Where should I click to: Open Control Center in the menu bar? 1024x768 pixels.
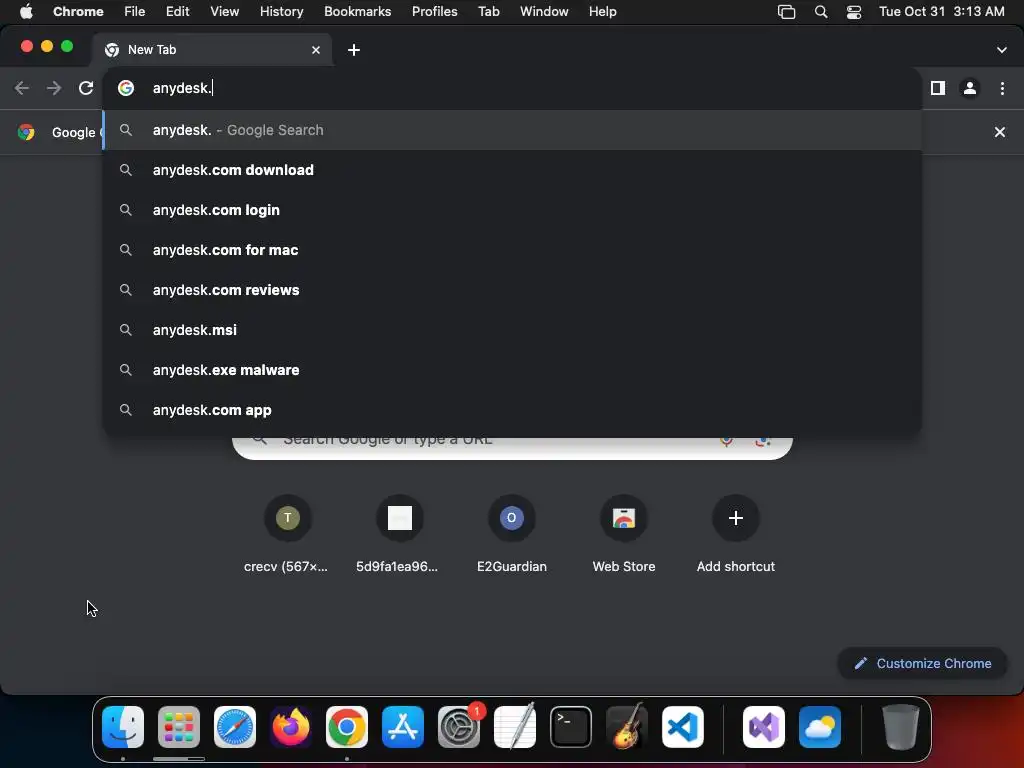pyautogui.click(x=854, y=12)
